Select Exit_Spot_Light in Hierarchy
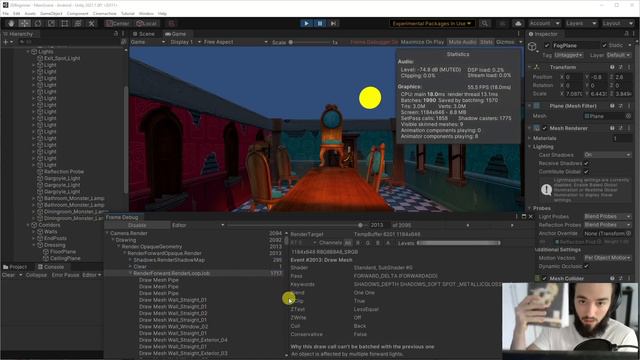Screen dimensions: 640x360 [62, 58]
